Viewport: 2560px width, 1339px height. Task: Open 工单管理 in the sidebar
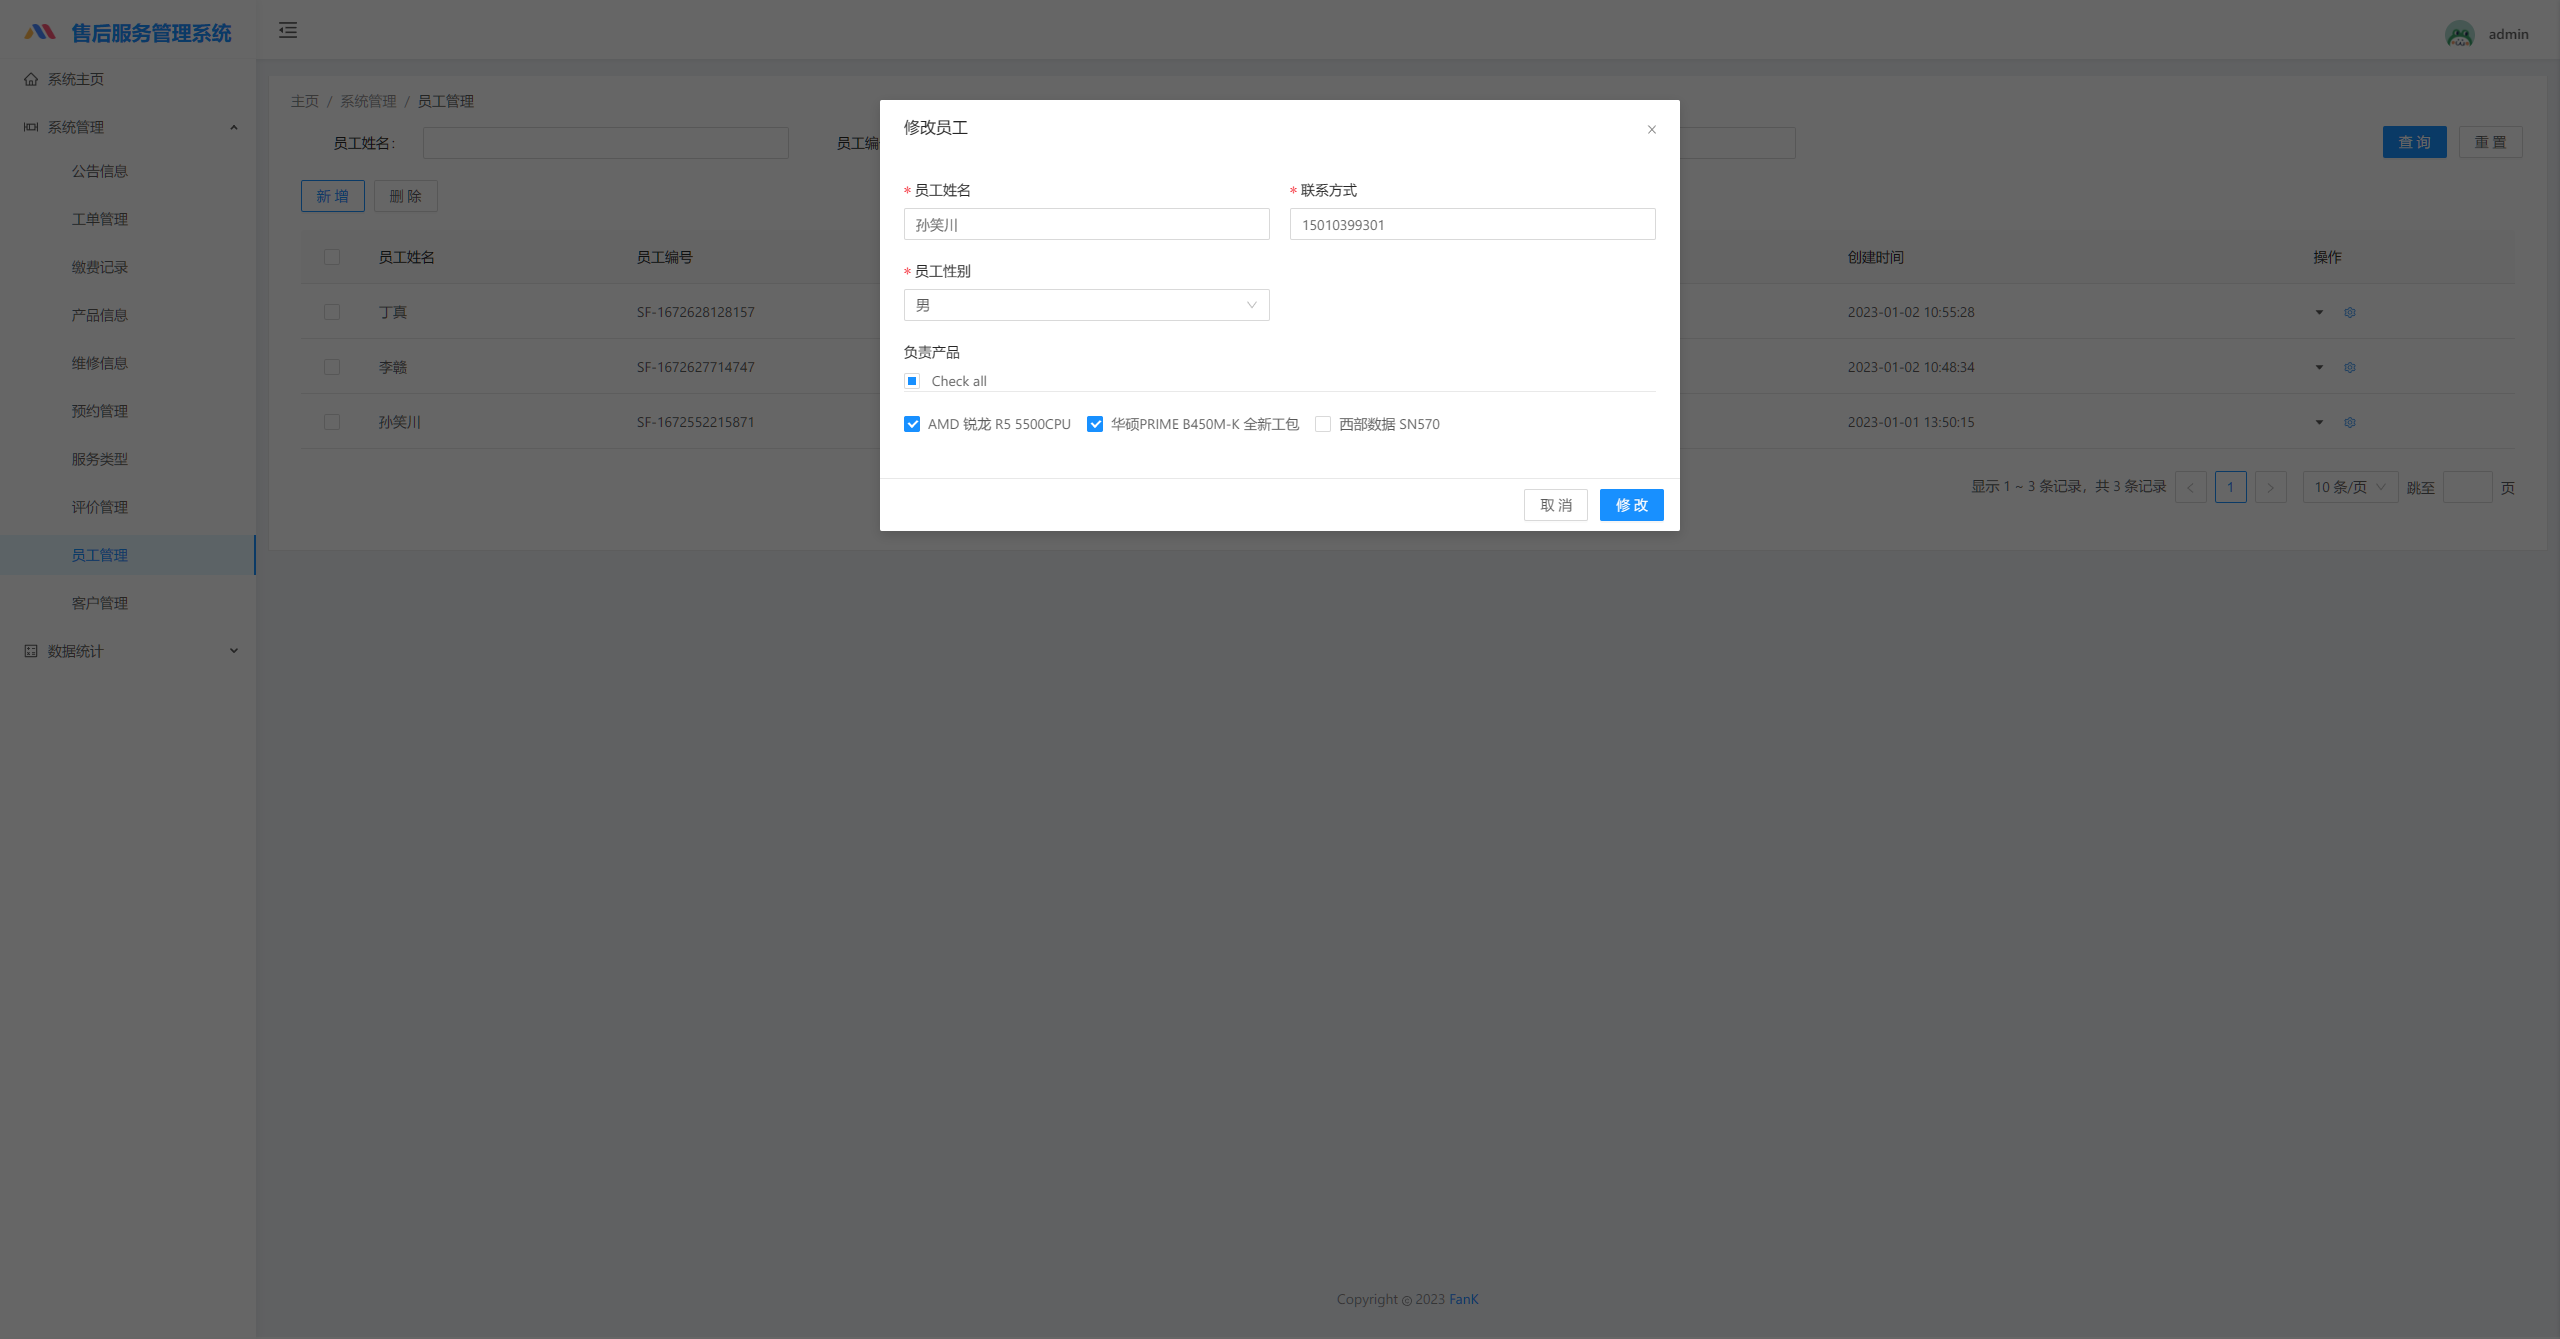[x=100, y=219]
